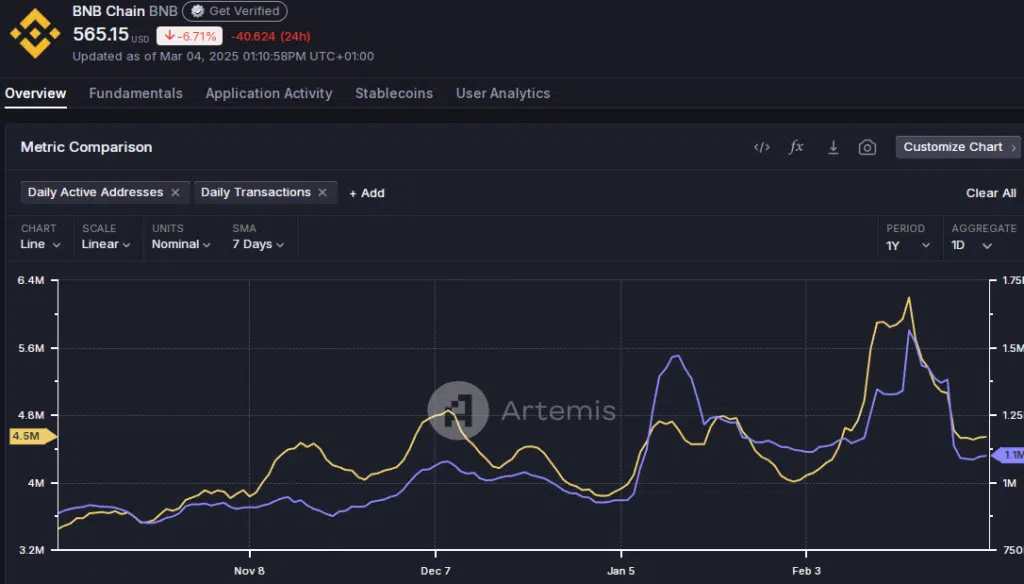
Task: Download the chart data
Action: (833, 148)
